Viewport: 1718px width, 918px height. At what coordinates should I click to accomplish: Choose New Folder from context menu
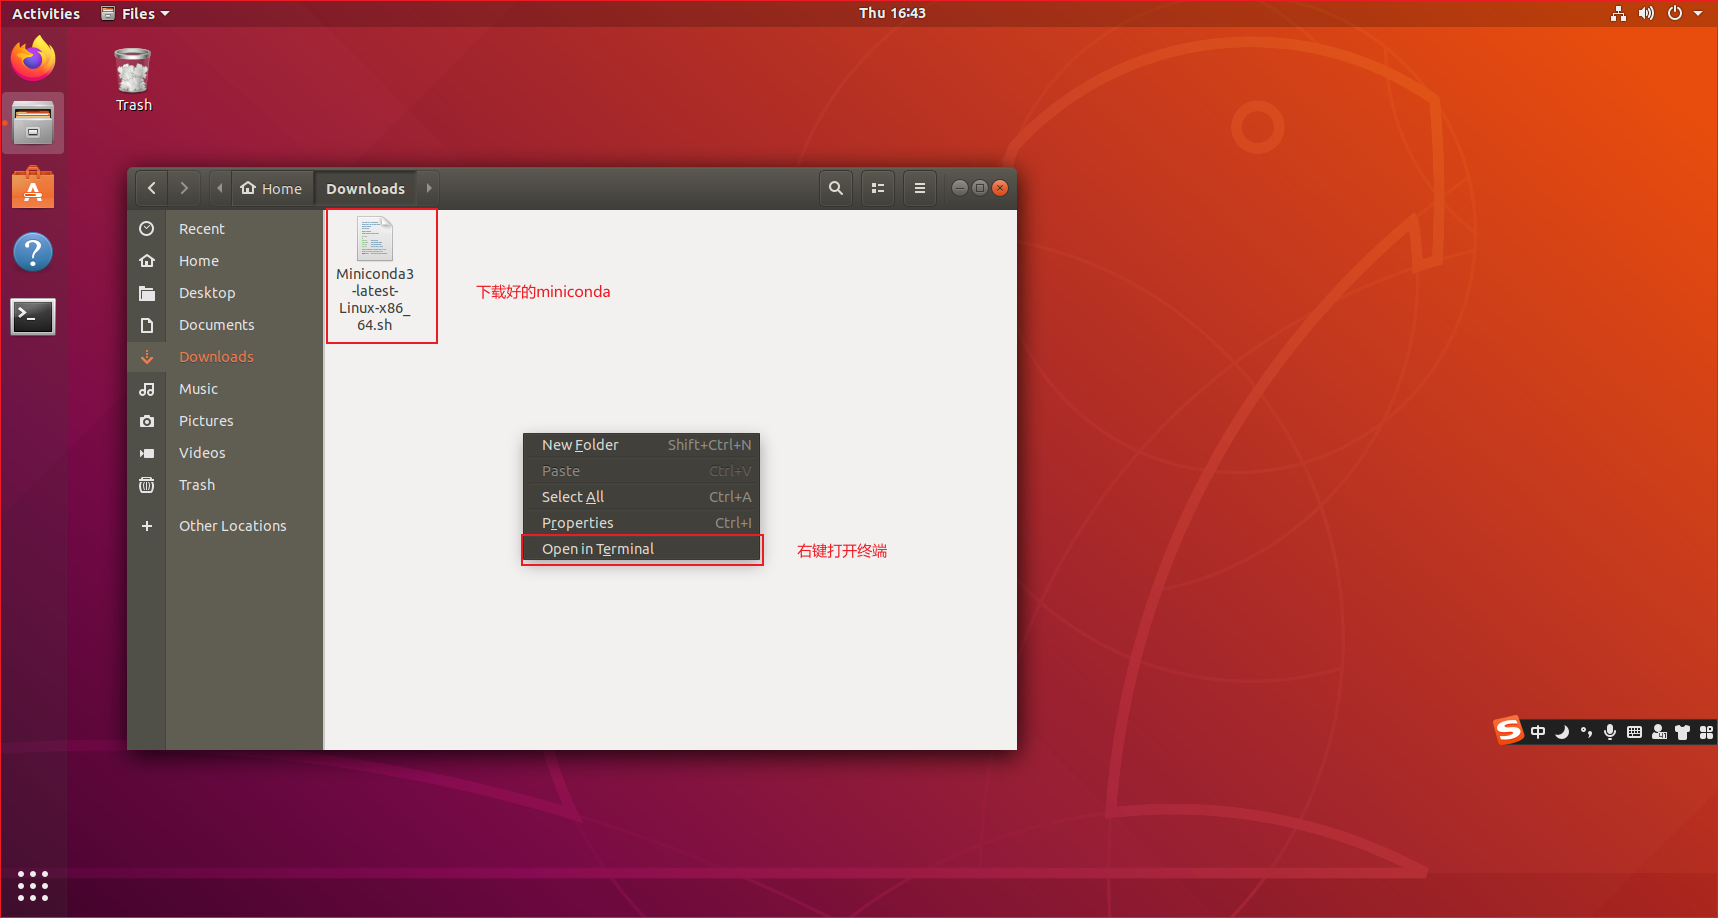(642, 445)
